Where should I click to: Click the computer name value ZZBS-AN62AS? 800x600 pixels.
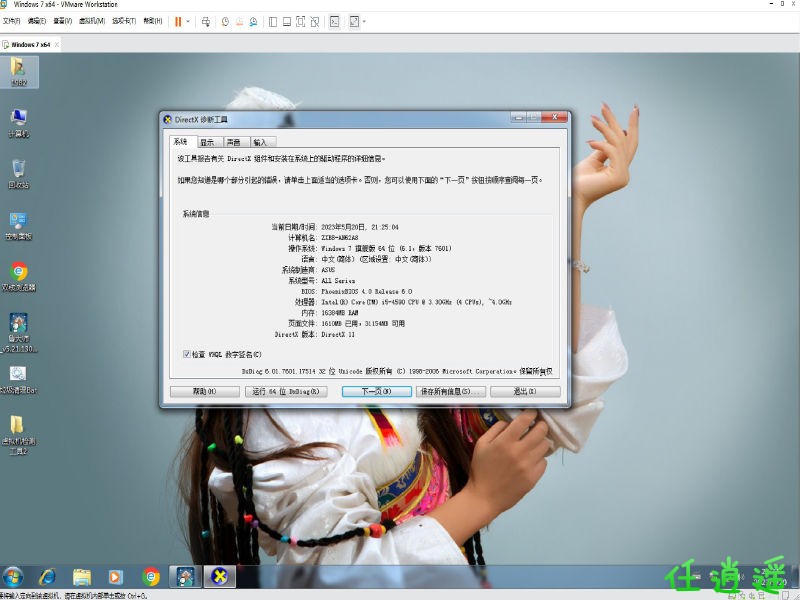coord(340,238)
